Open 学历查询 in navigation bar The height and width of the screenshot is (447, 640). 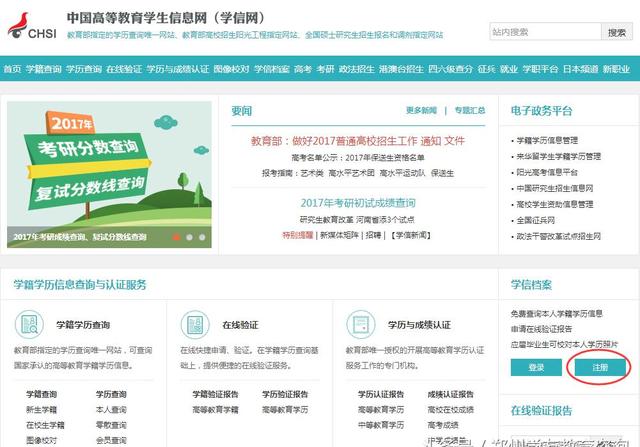84,69
